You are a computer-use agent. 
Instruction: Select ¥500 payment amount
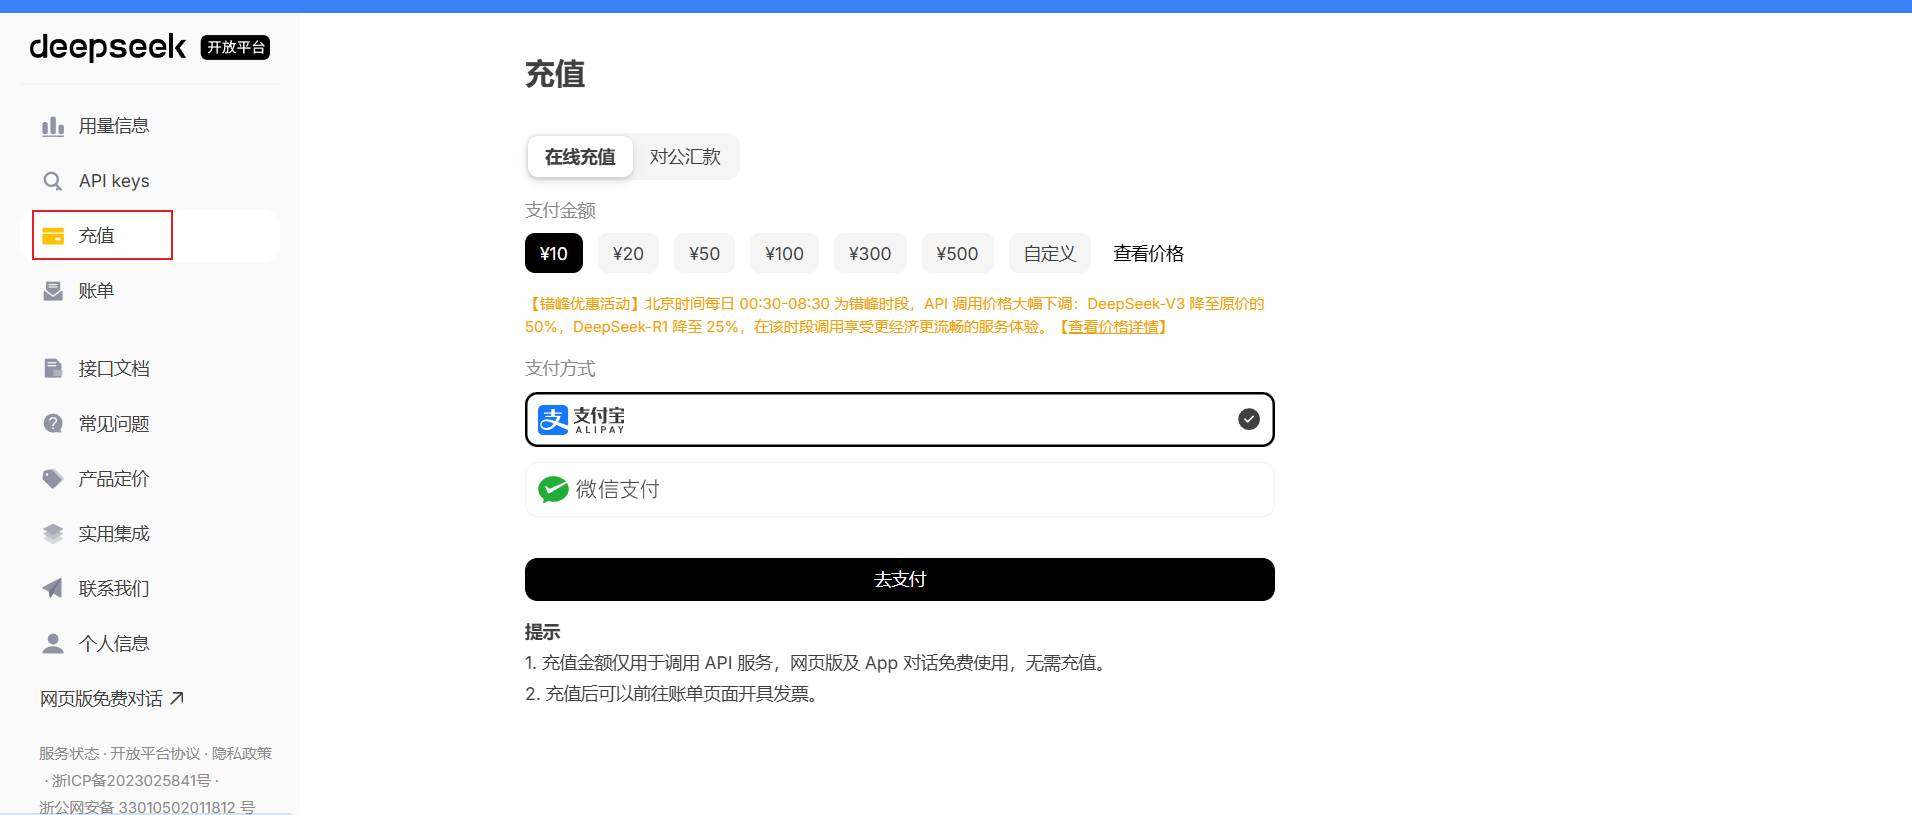click(x=957, y=253)
